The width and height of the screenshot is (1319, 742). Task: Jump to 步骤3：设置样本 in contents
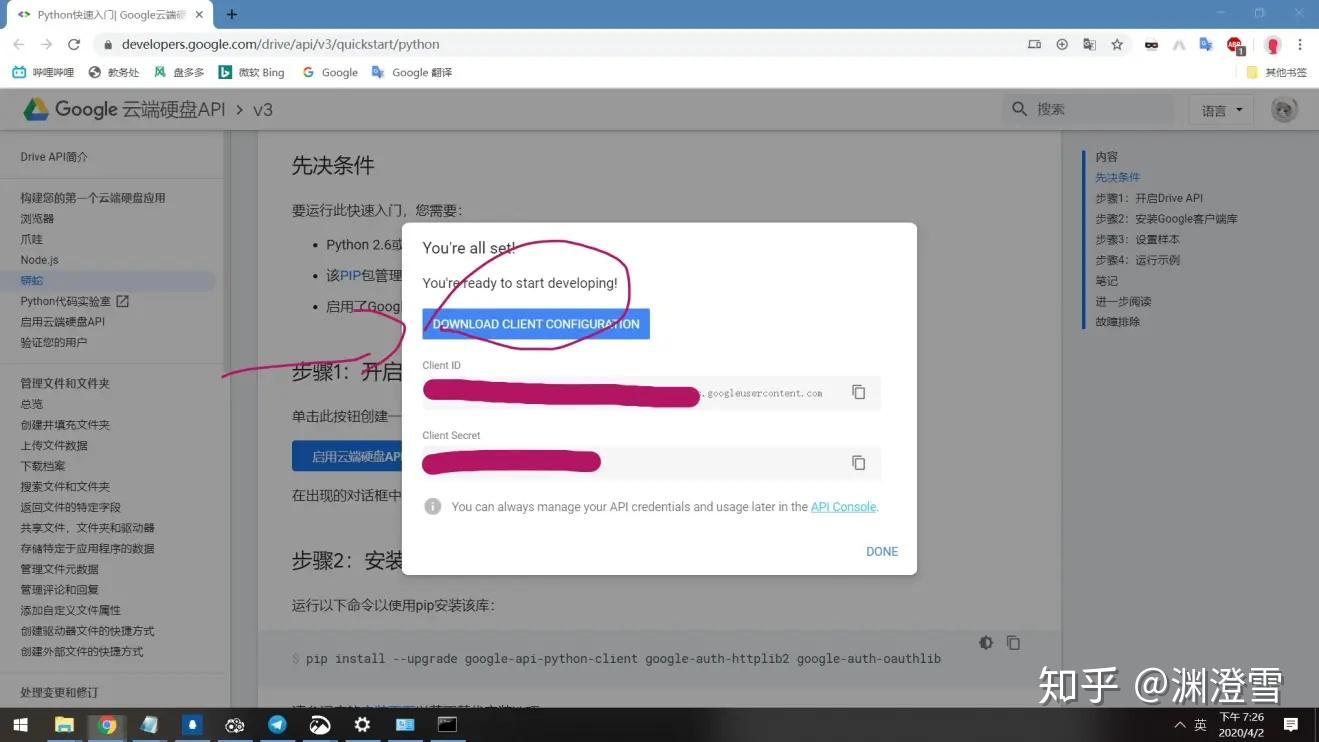(x=1137, y=239)
